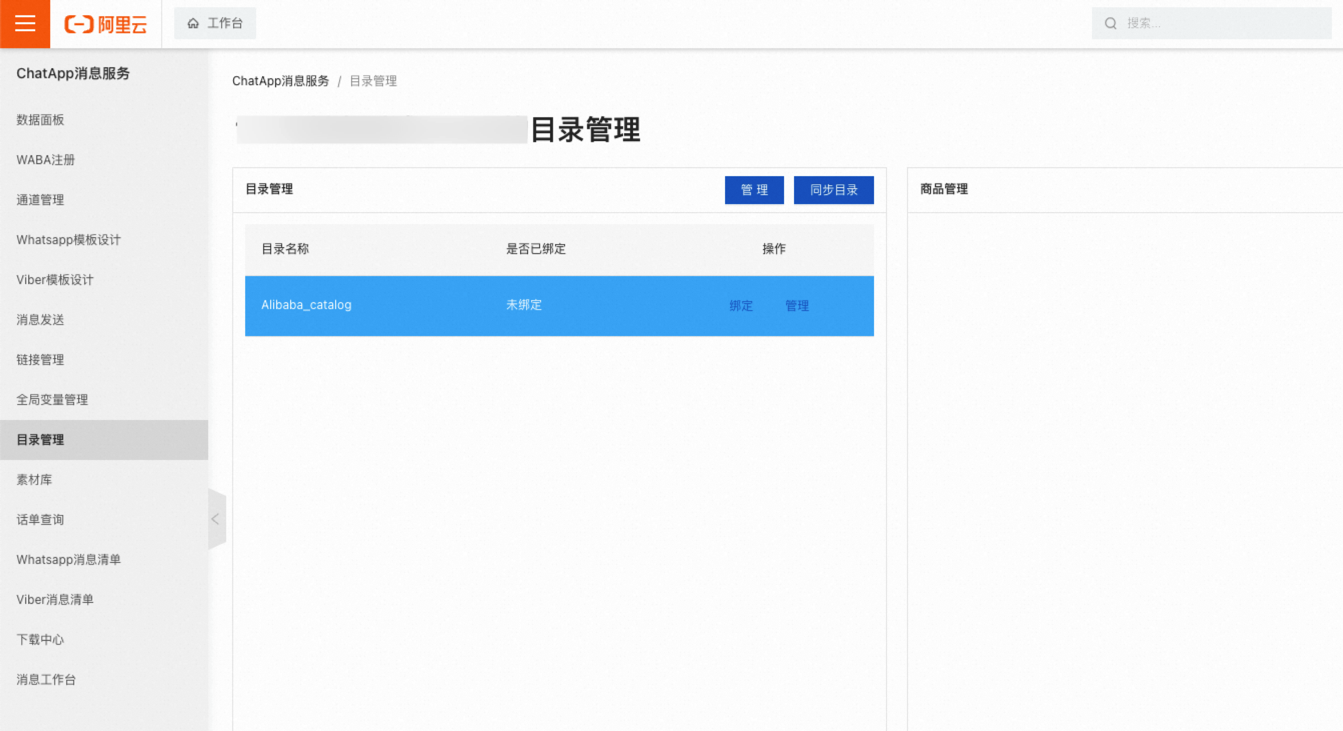Select Viber模板设计 menu item

[54, 280]
